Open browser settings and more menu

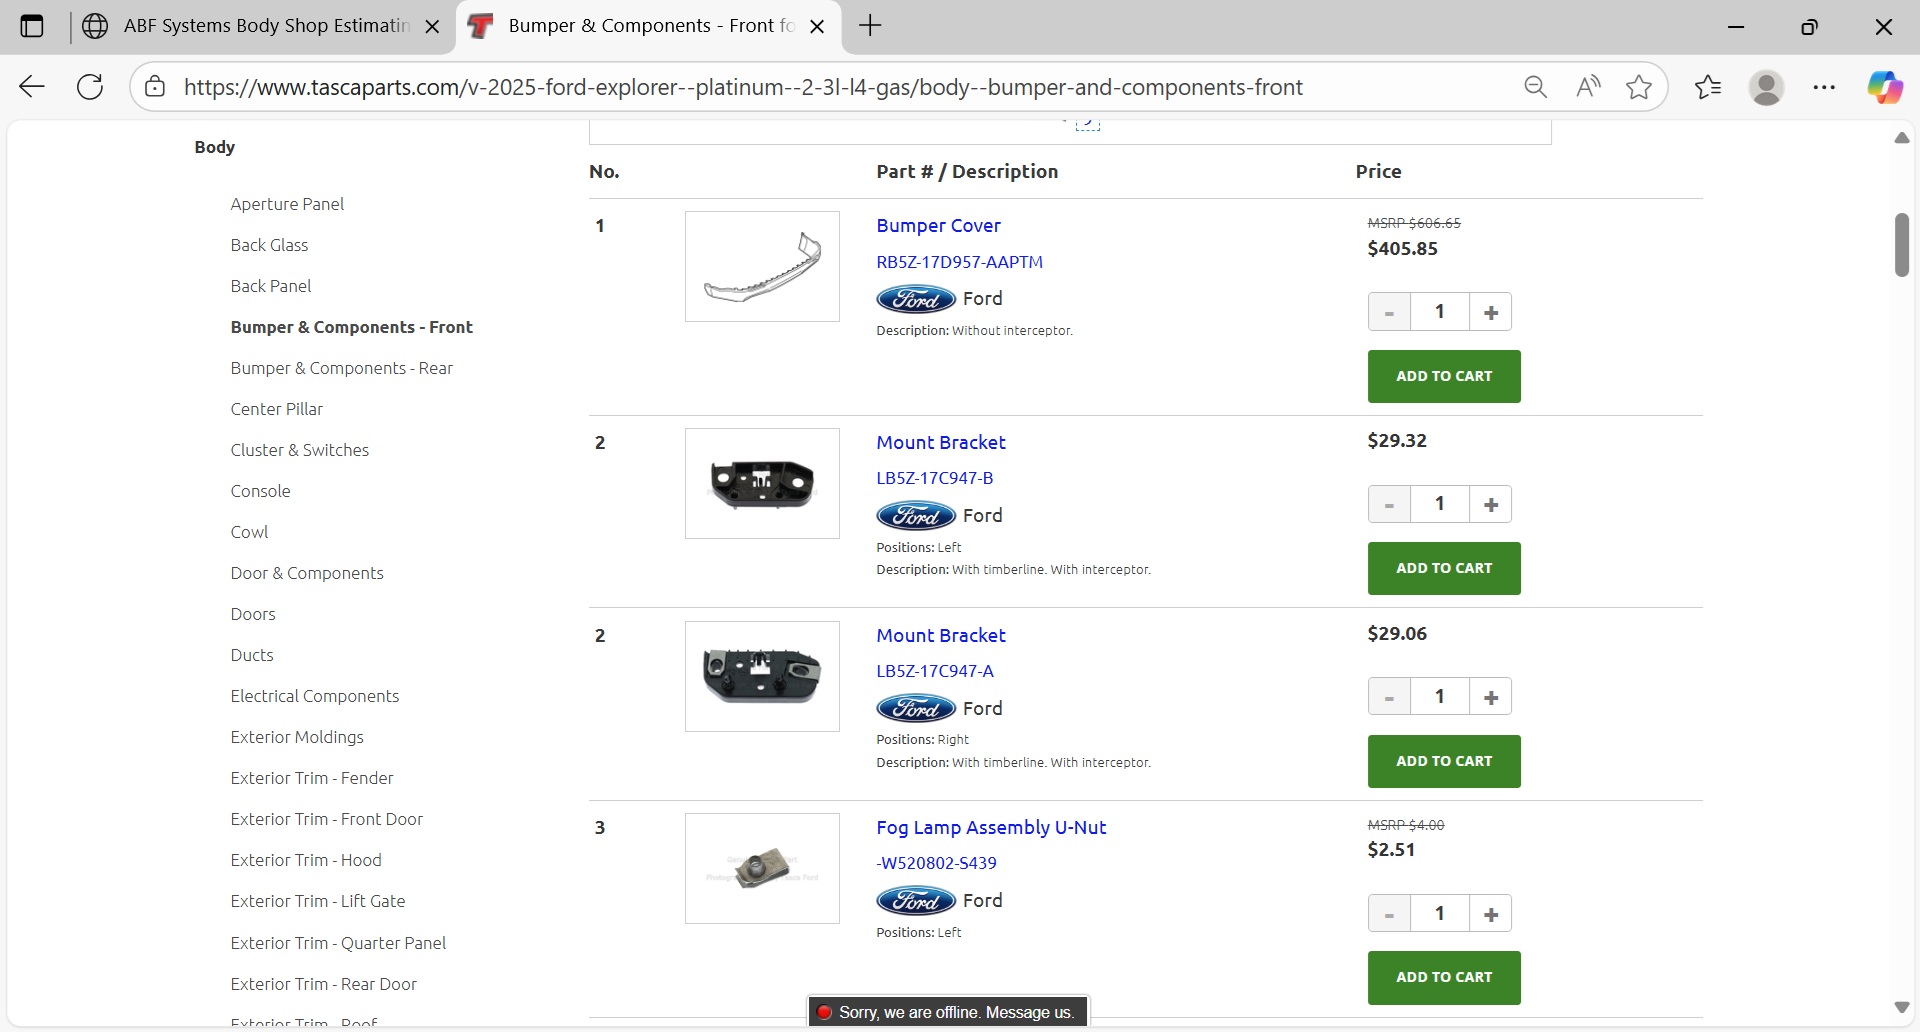tap(1824, 87)
